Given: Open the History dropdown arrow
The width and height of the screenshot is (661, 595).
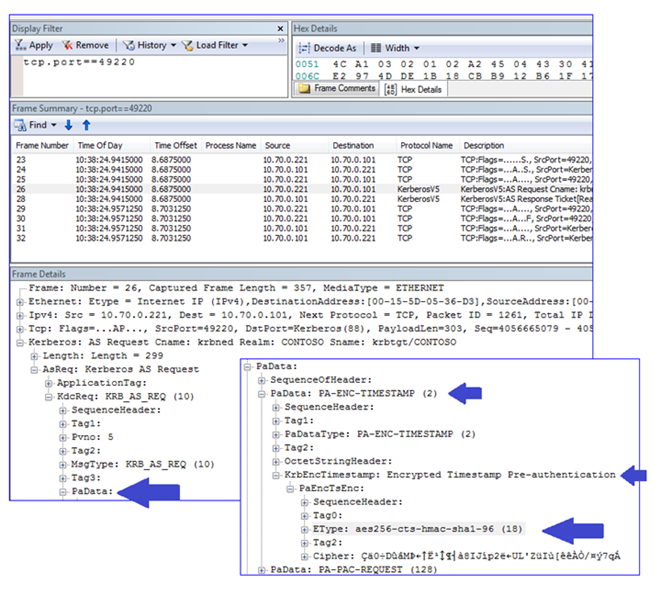Looking at the screenshot, I should 173,45.
